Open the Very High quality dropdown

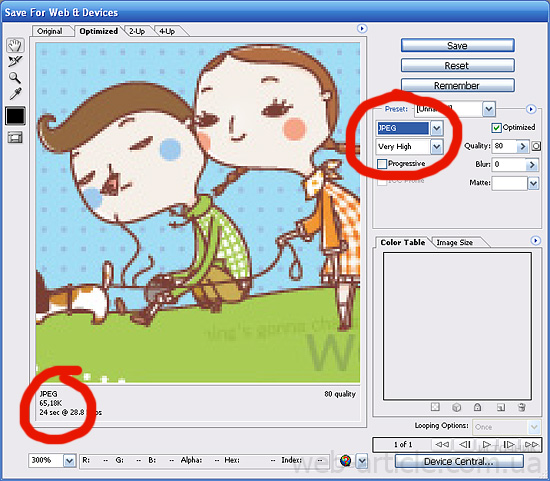tap(436, 147)
